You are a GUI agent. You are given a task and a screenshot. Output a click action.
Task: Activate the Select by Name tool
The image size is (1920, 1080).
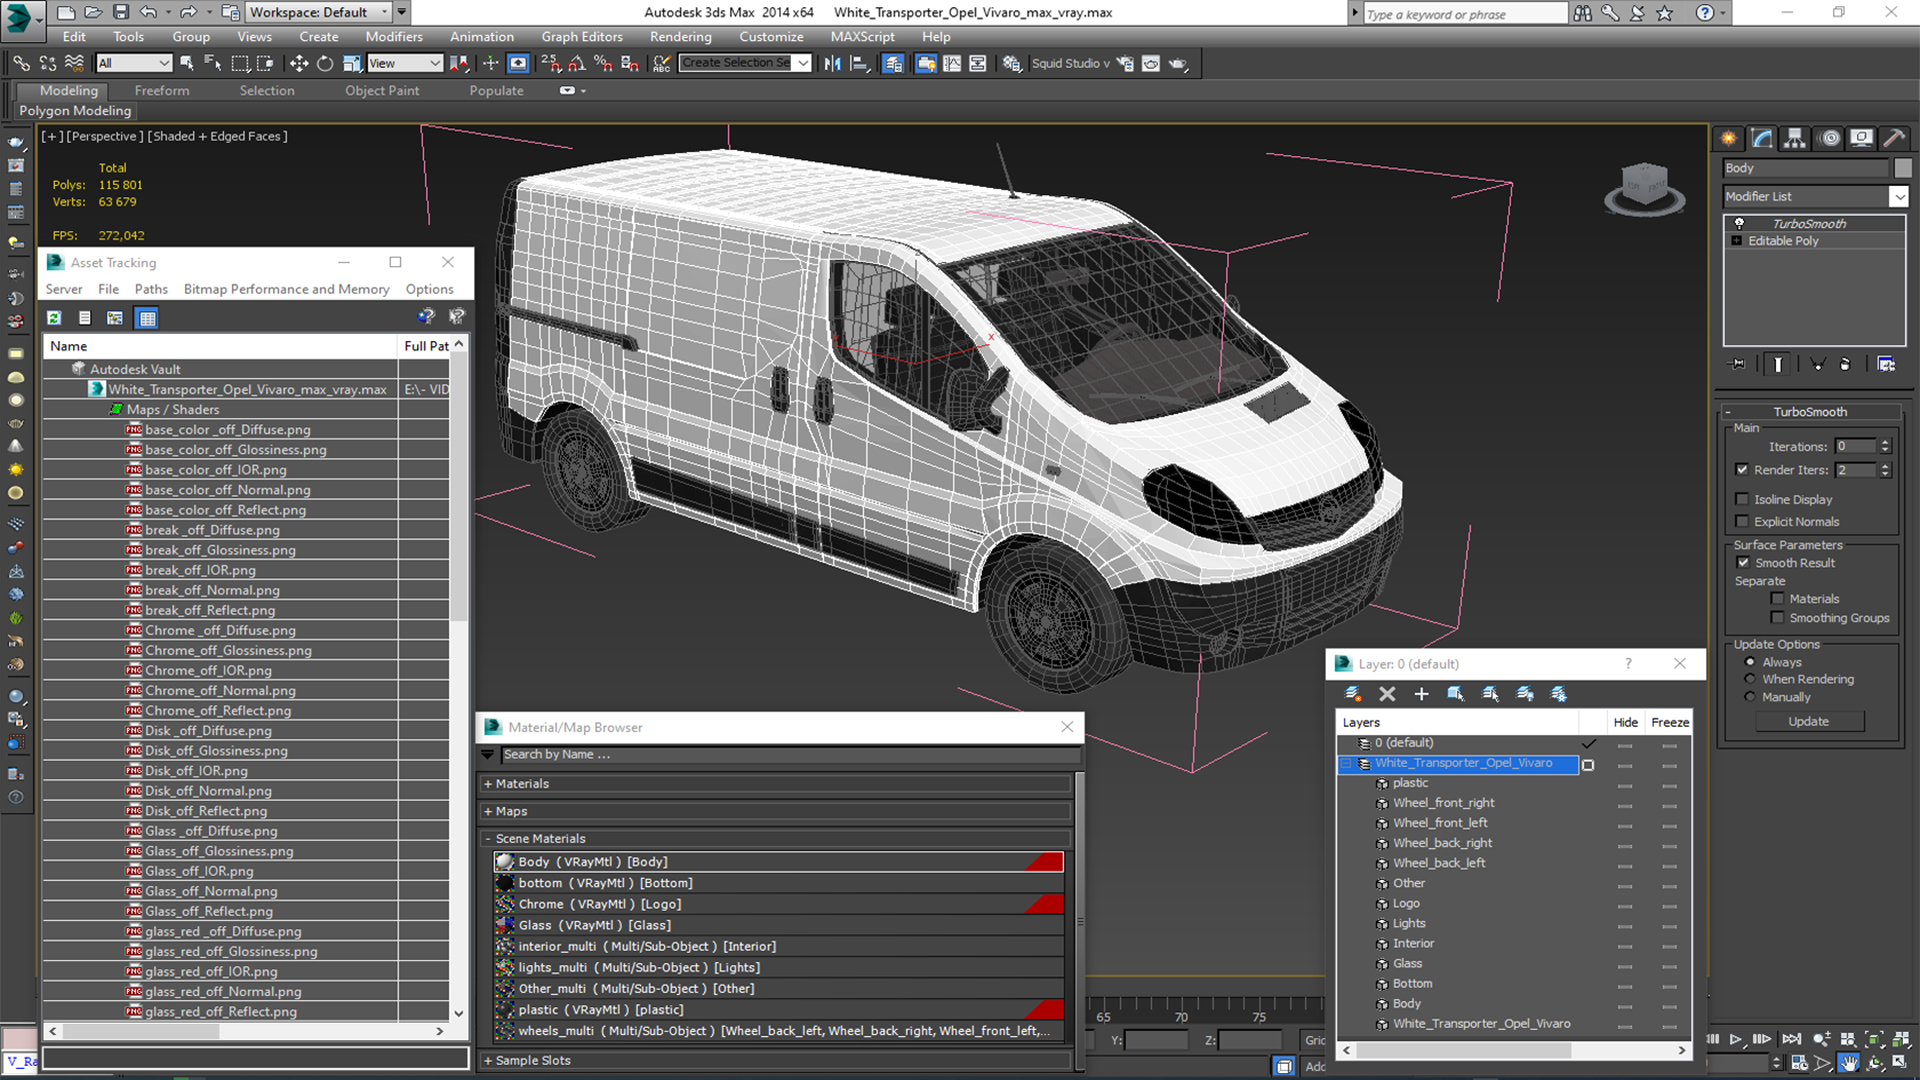(x=213, y=63)
